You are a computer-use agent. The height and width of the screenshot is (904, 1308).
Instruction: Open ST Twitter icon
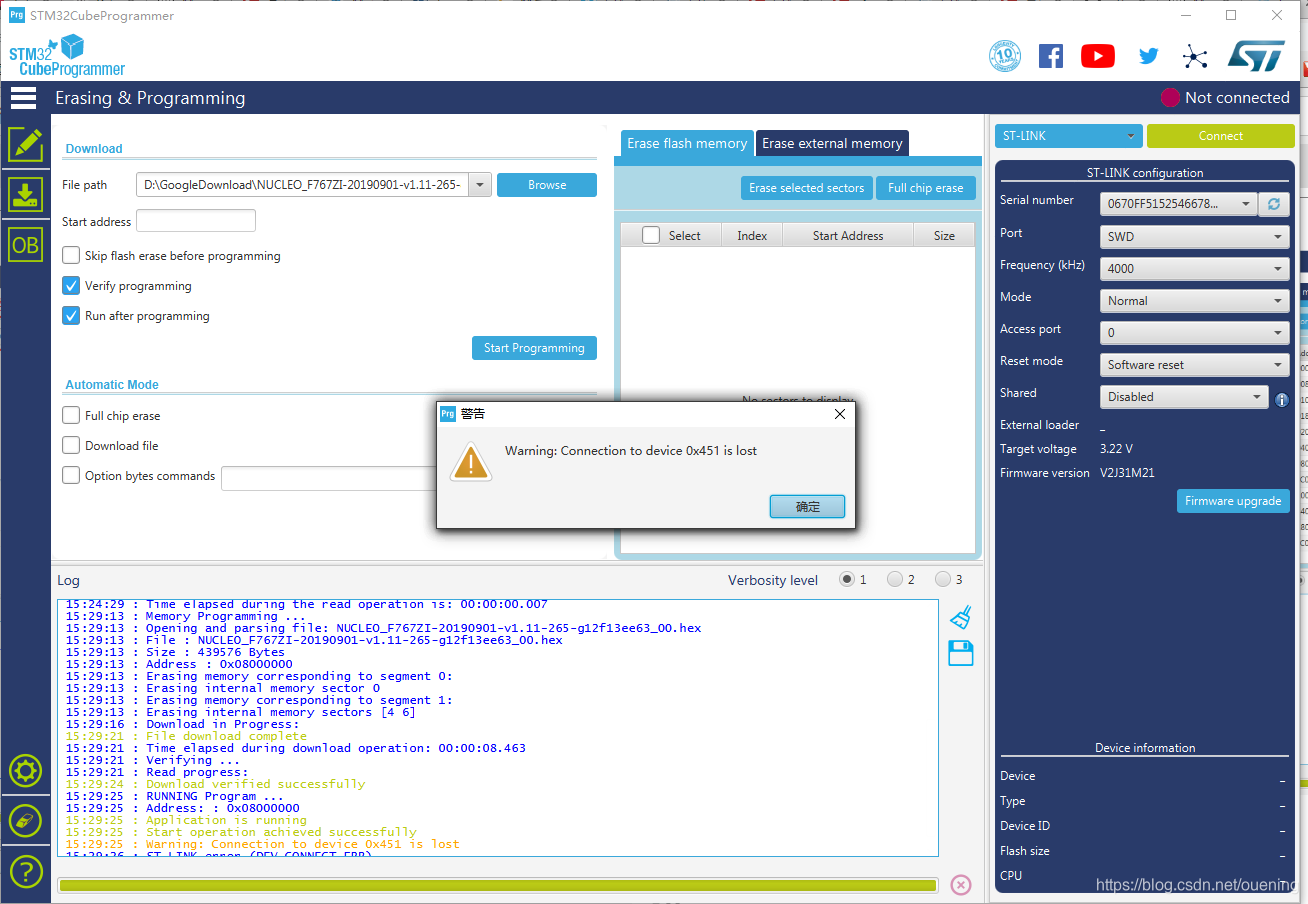pyautogui.click(x=1148, y=56)
